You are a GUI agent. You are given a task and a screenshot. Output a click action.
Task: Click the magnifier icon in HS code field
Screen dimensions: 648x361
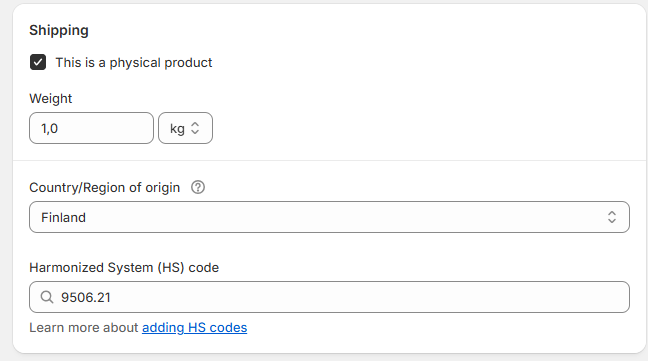[x=47, y=297]
